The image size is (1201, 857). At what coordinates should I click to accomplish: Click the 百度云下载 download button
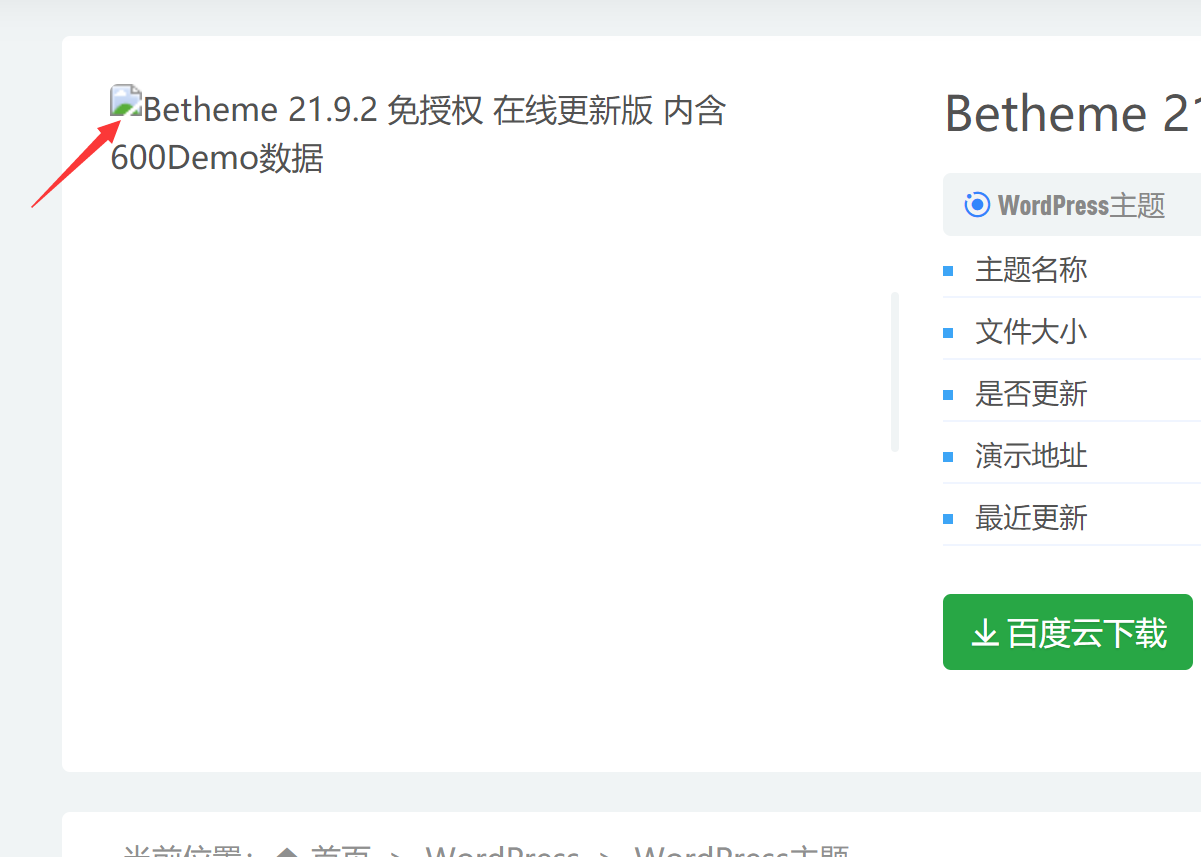tap(1067, 632)
